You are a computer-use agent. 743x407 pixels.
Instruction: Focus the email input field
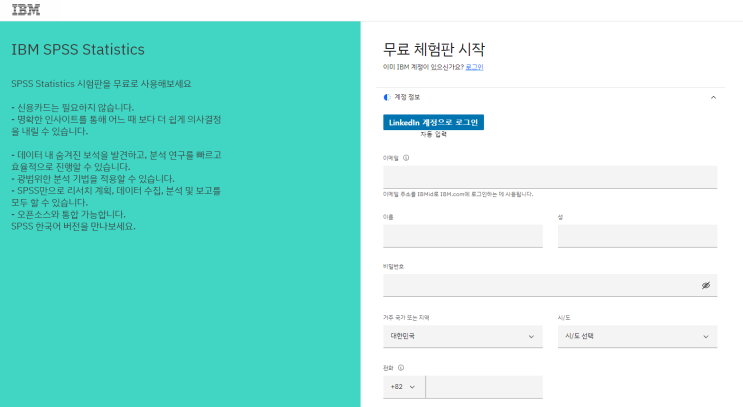pyautogui.click(x=550, y=177)
